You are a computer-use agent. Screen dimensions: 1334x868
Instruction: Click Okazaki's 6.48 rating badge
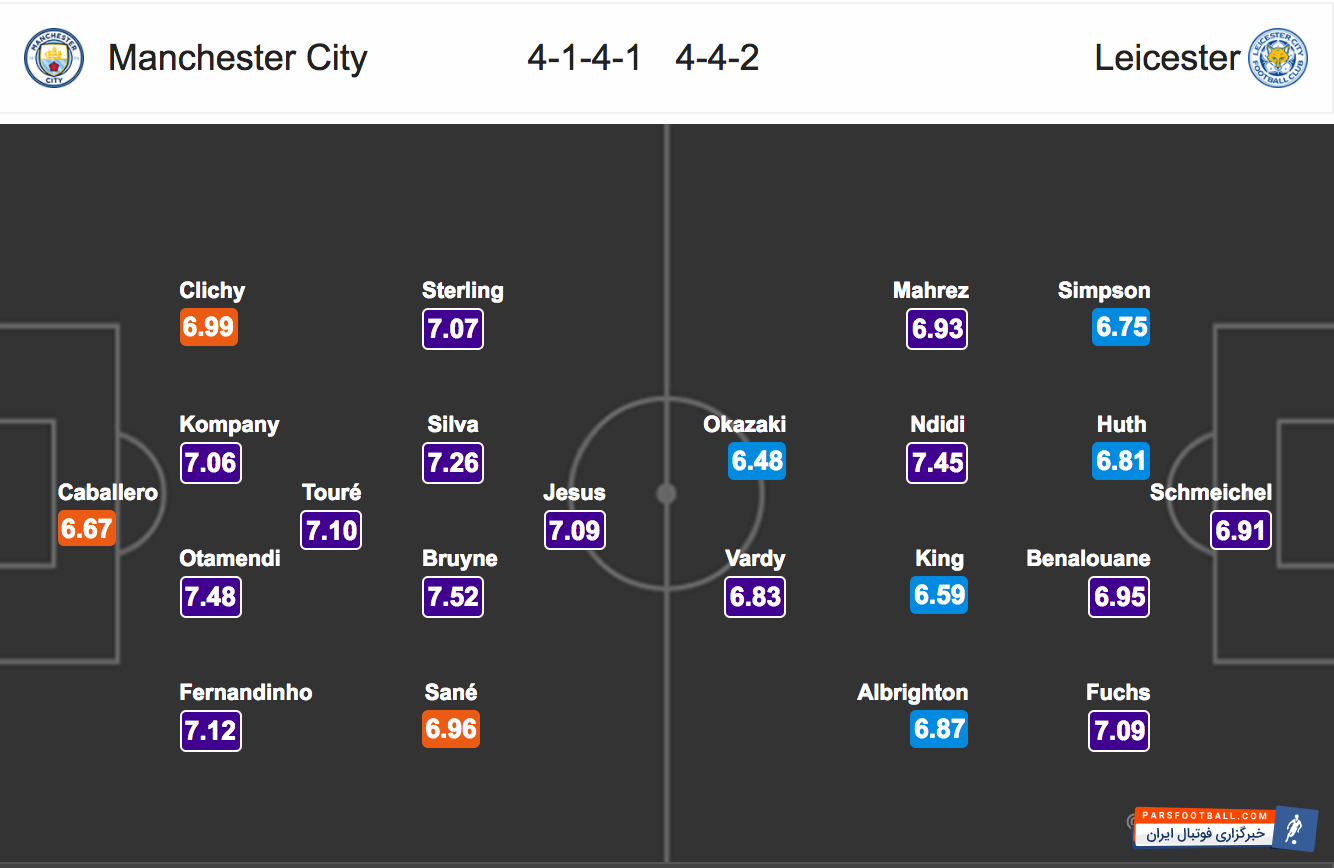757,461
